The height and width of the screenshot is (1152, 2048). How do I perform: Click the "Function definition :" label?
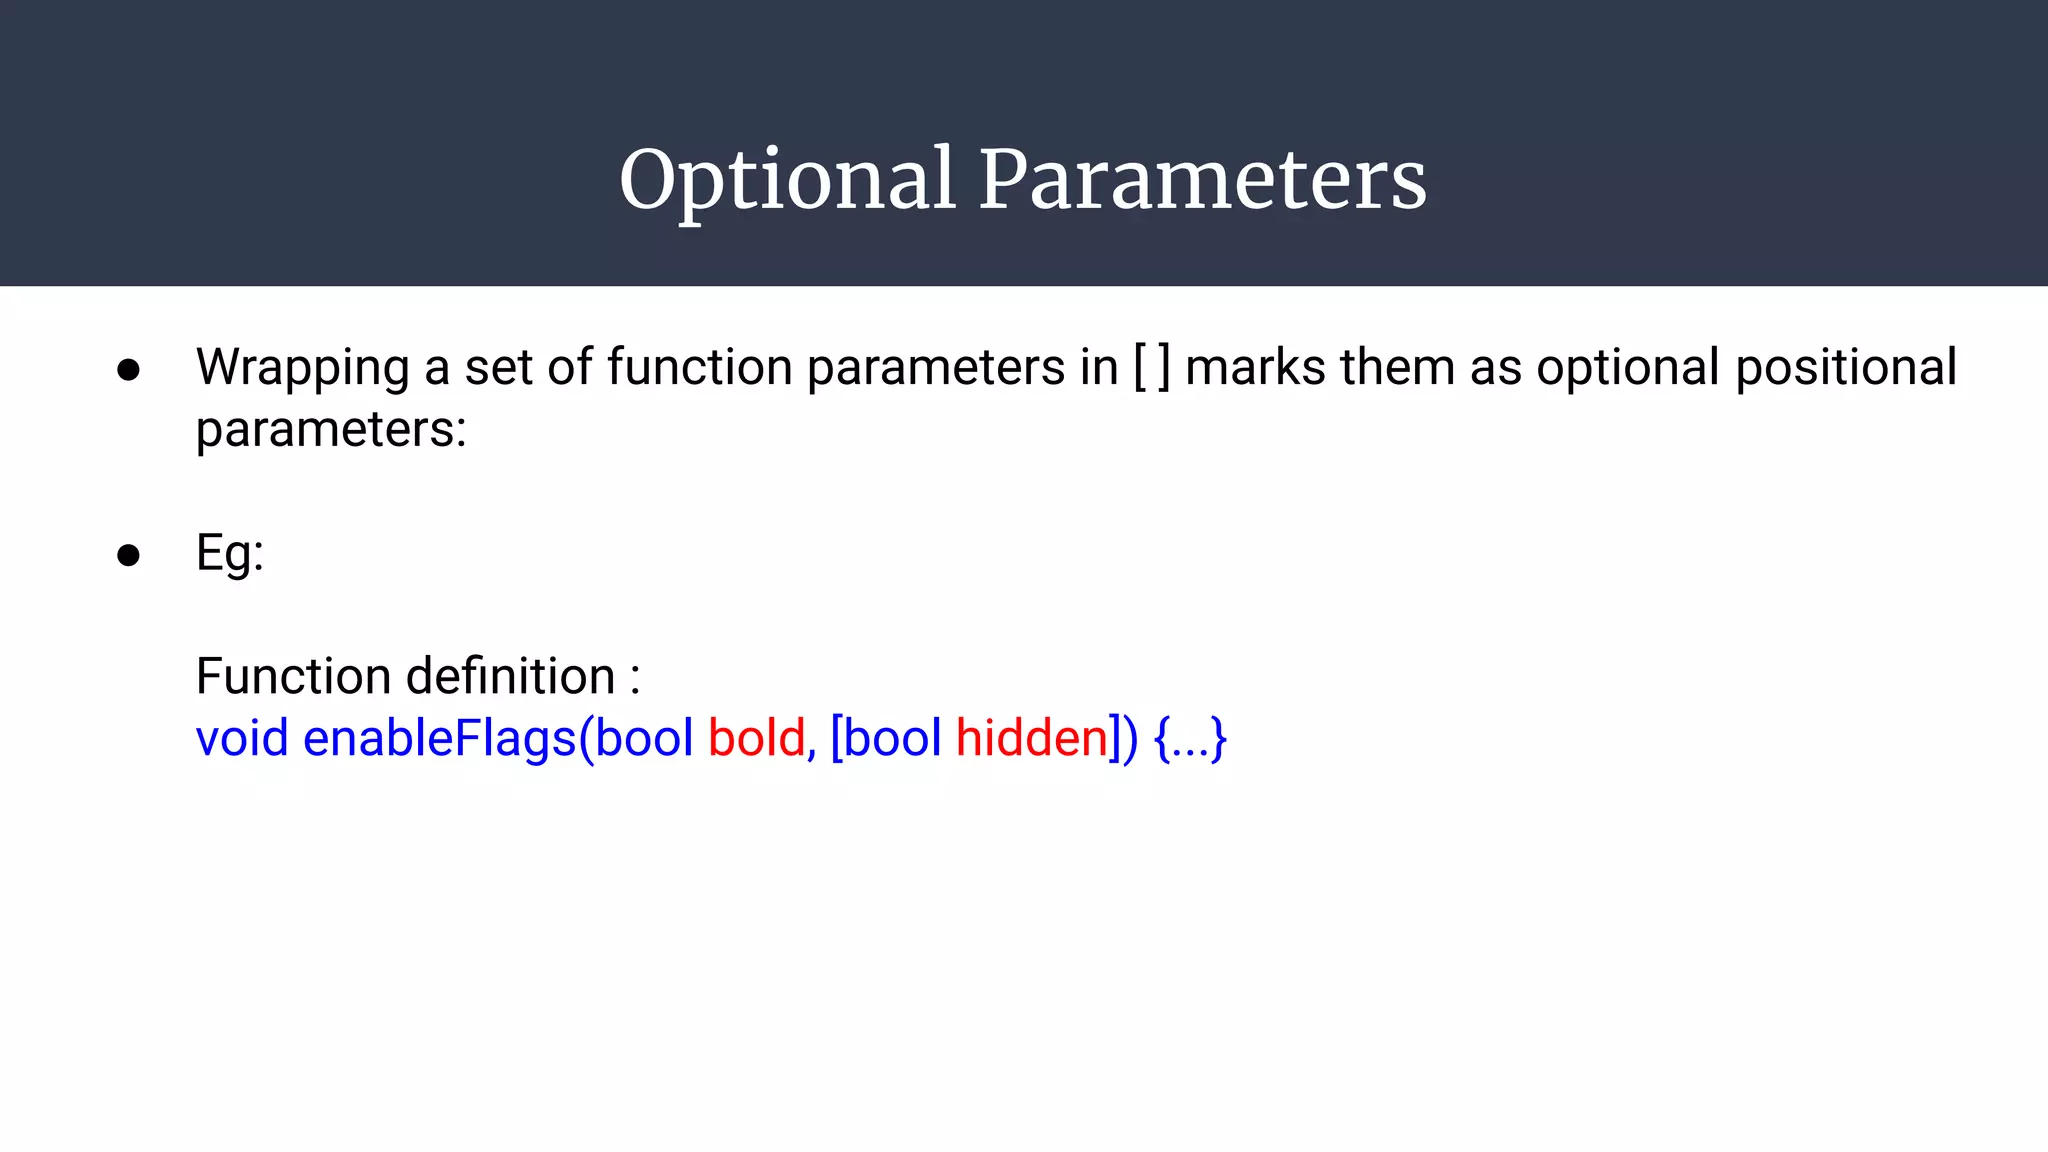click(417, 676)
